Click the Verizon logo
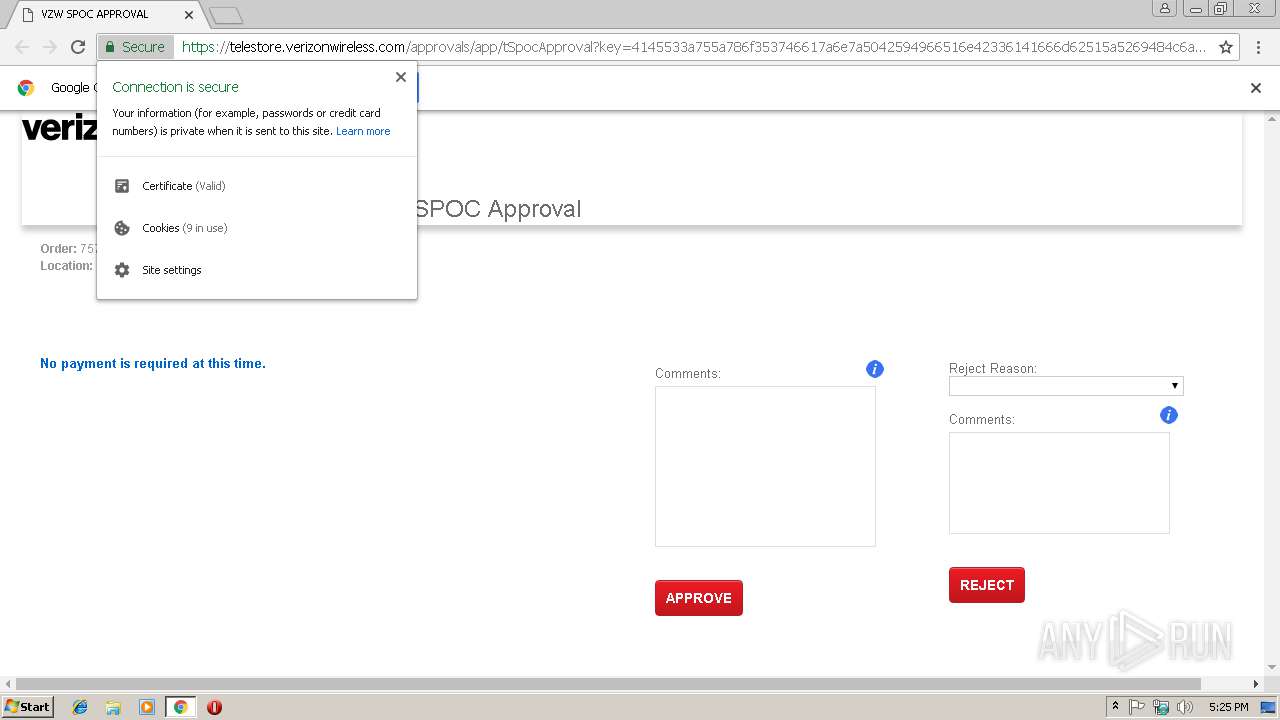Viewport: 1280px width, 720px height. pos(59,128)
